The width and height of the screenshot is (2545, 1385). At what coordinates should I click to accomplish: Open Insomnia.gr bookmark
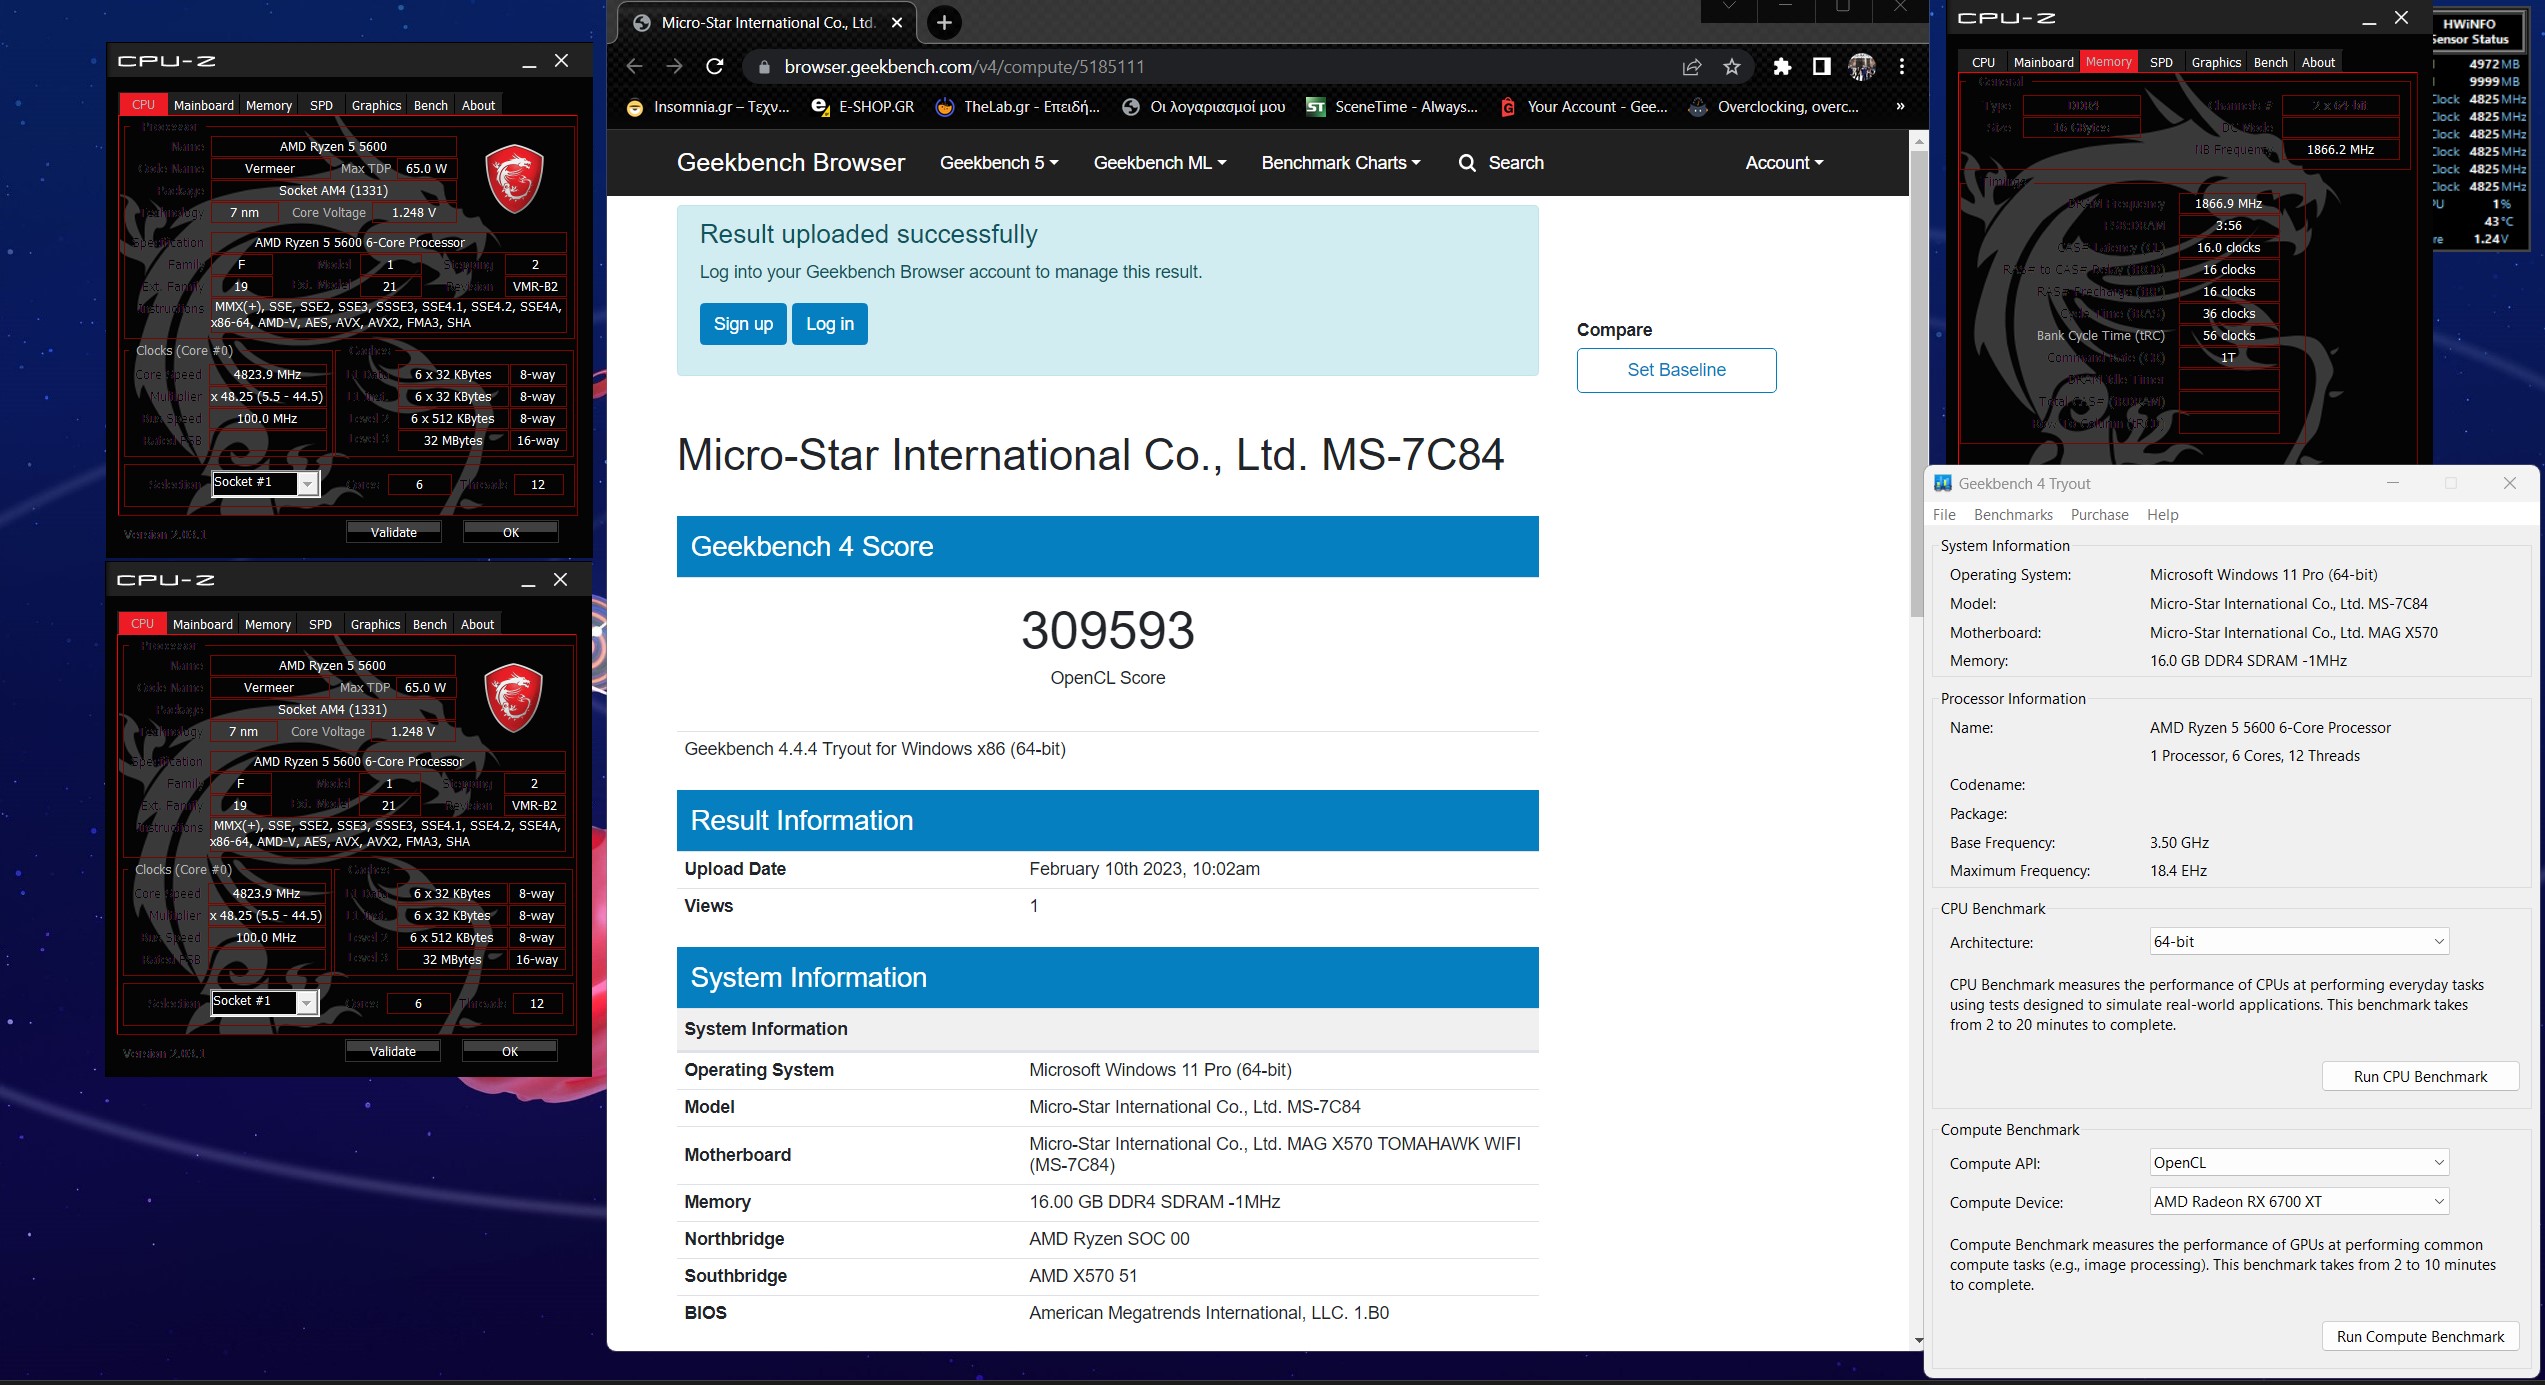pos(708,107)
